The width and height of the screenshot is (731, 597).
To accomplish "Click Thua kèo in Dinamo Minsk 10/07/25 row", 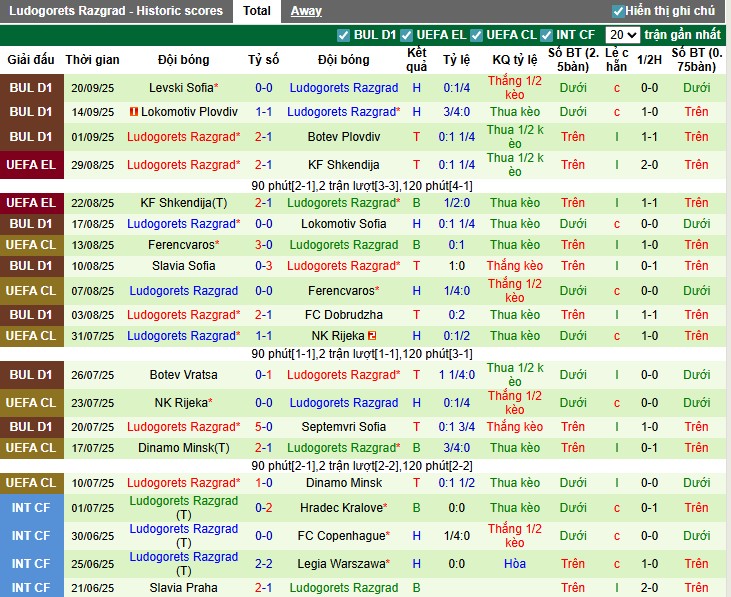I will point(515,483).
